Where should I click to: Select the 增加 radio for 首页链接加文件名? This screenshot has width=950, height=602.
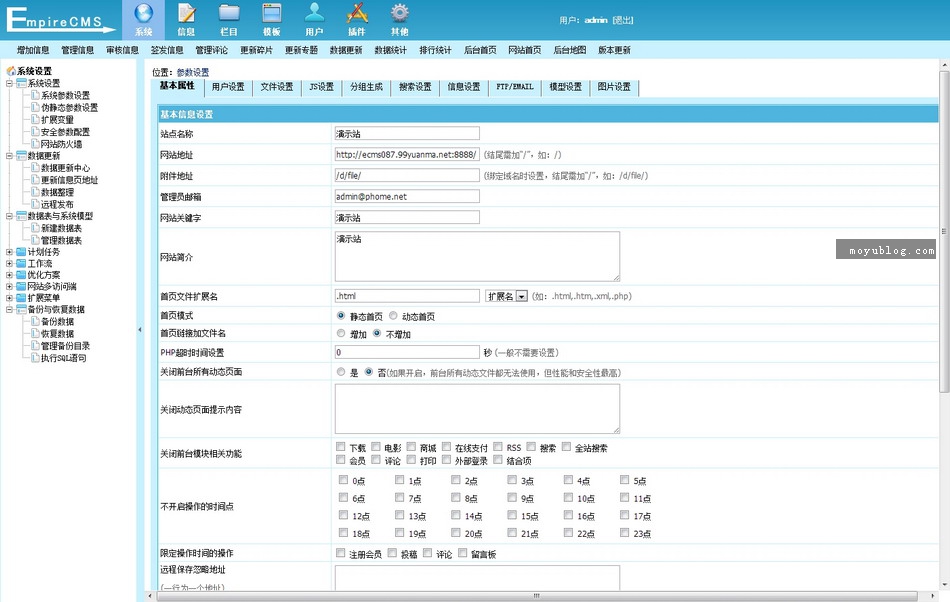point(341,333)
